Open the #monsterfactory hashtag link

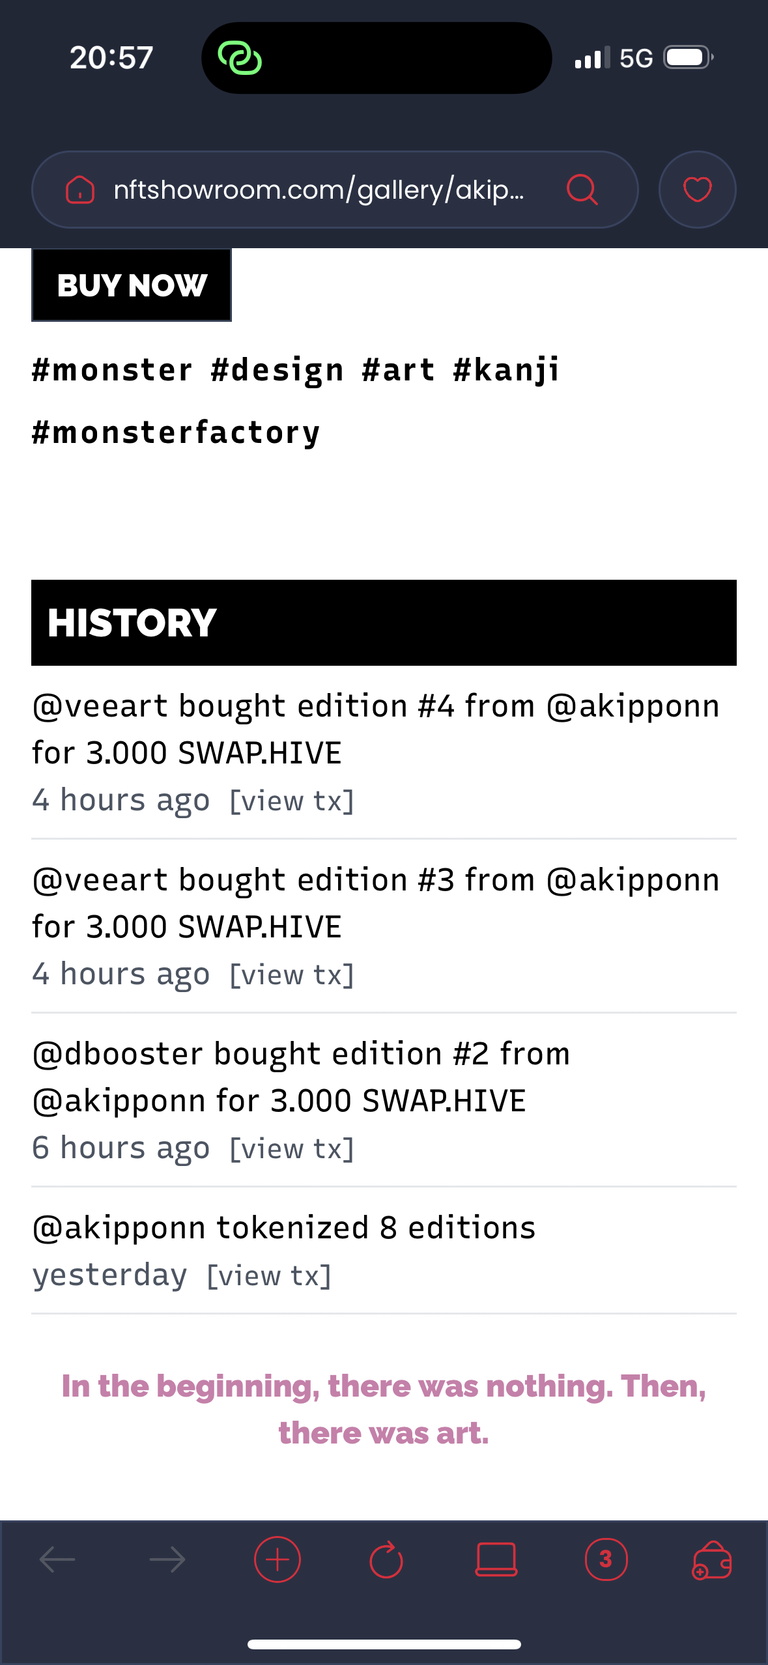[176, 433]
